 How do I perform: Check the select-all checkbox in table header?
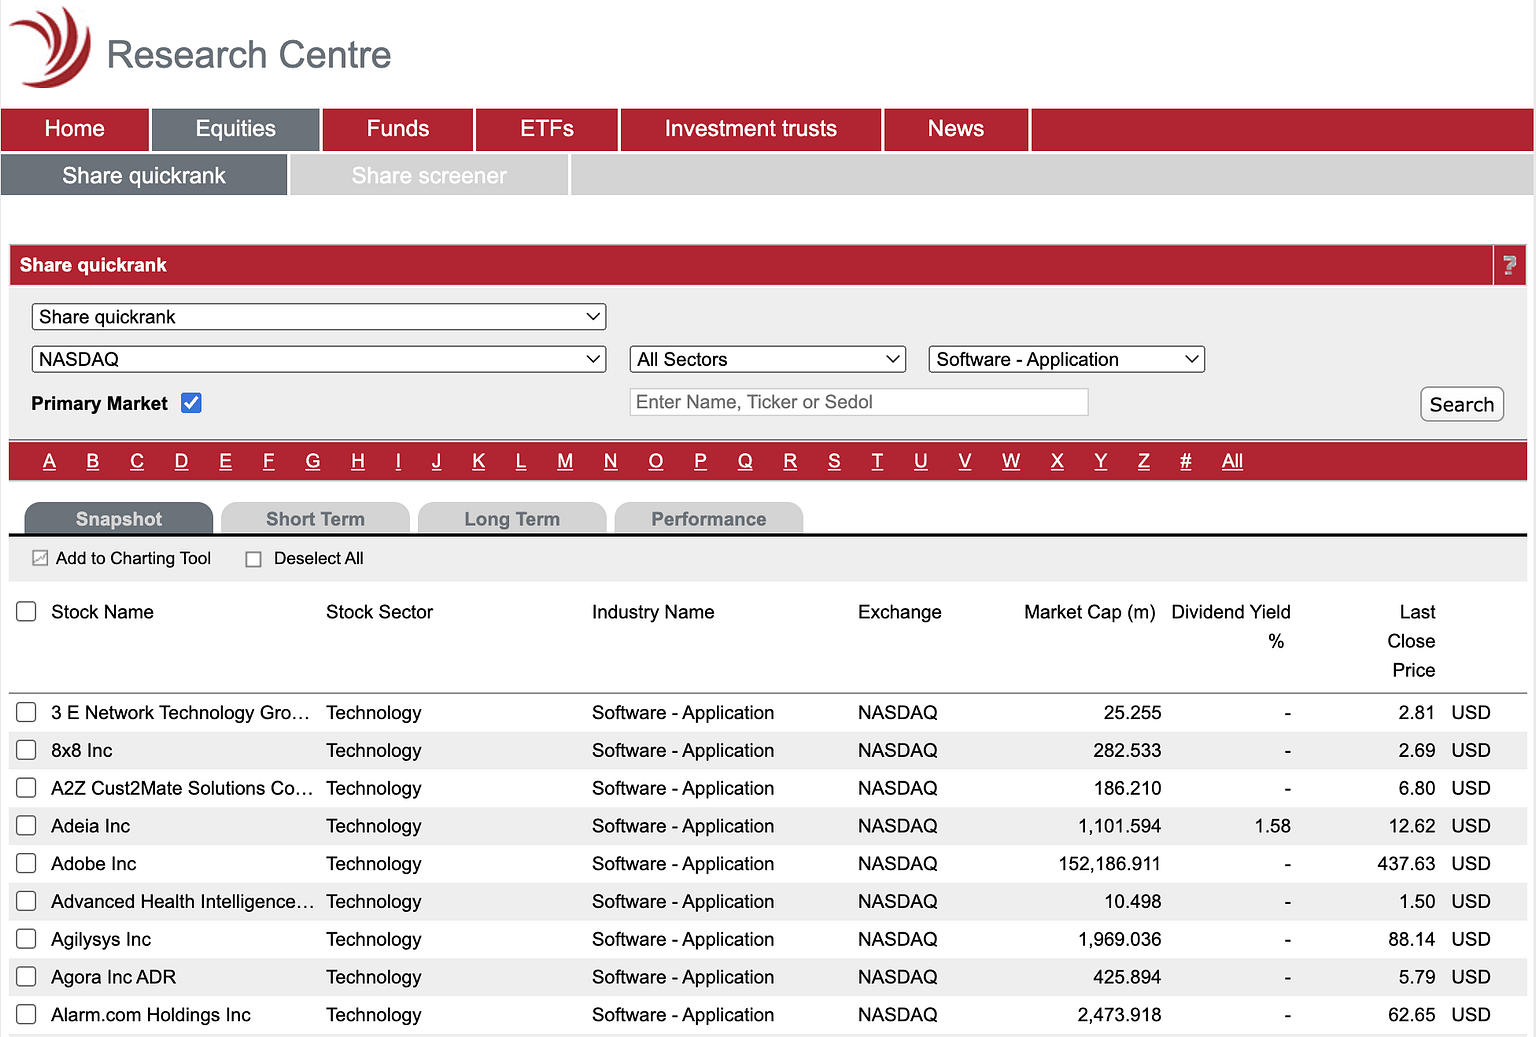click(26, 611)
